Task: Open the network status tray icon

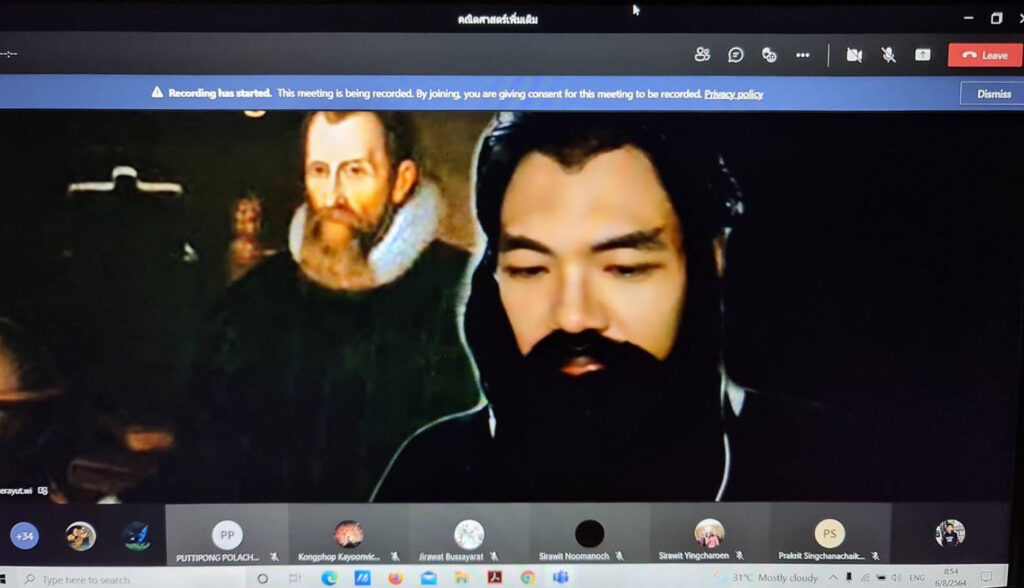Action: 865,578
